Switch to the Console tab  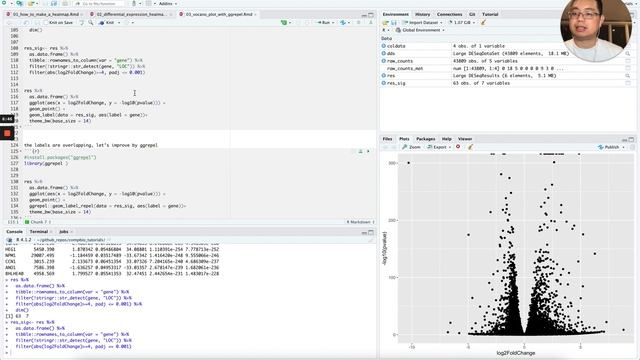[14, 232]
